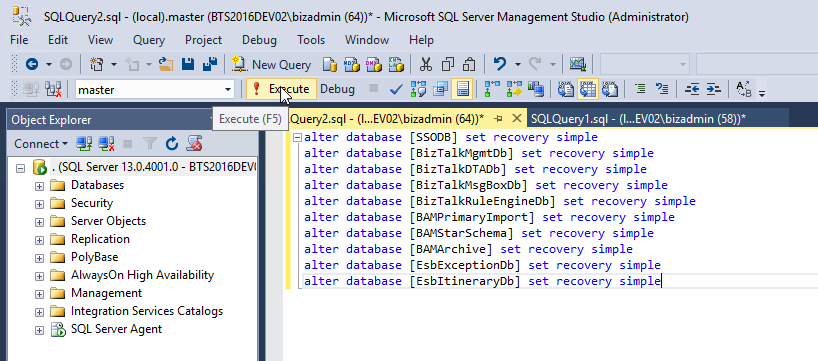Image resolution: width=818 pixels, height=361 pixels.
Task: Refresh the Object Explorer tree
Action: point(172,143)
